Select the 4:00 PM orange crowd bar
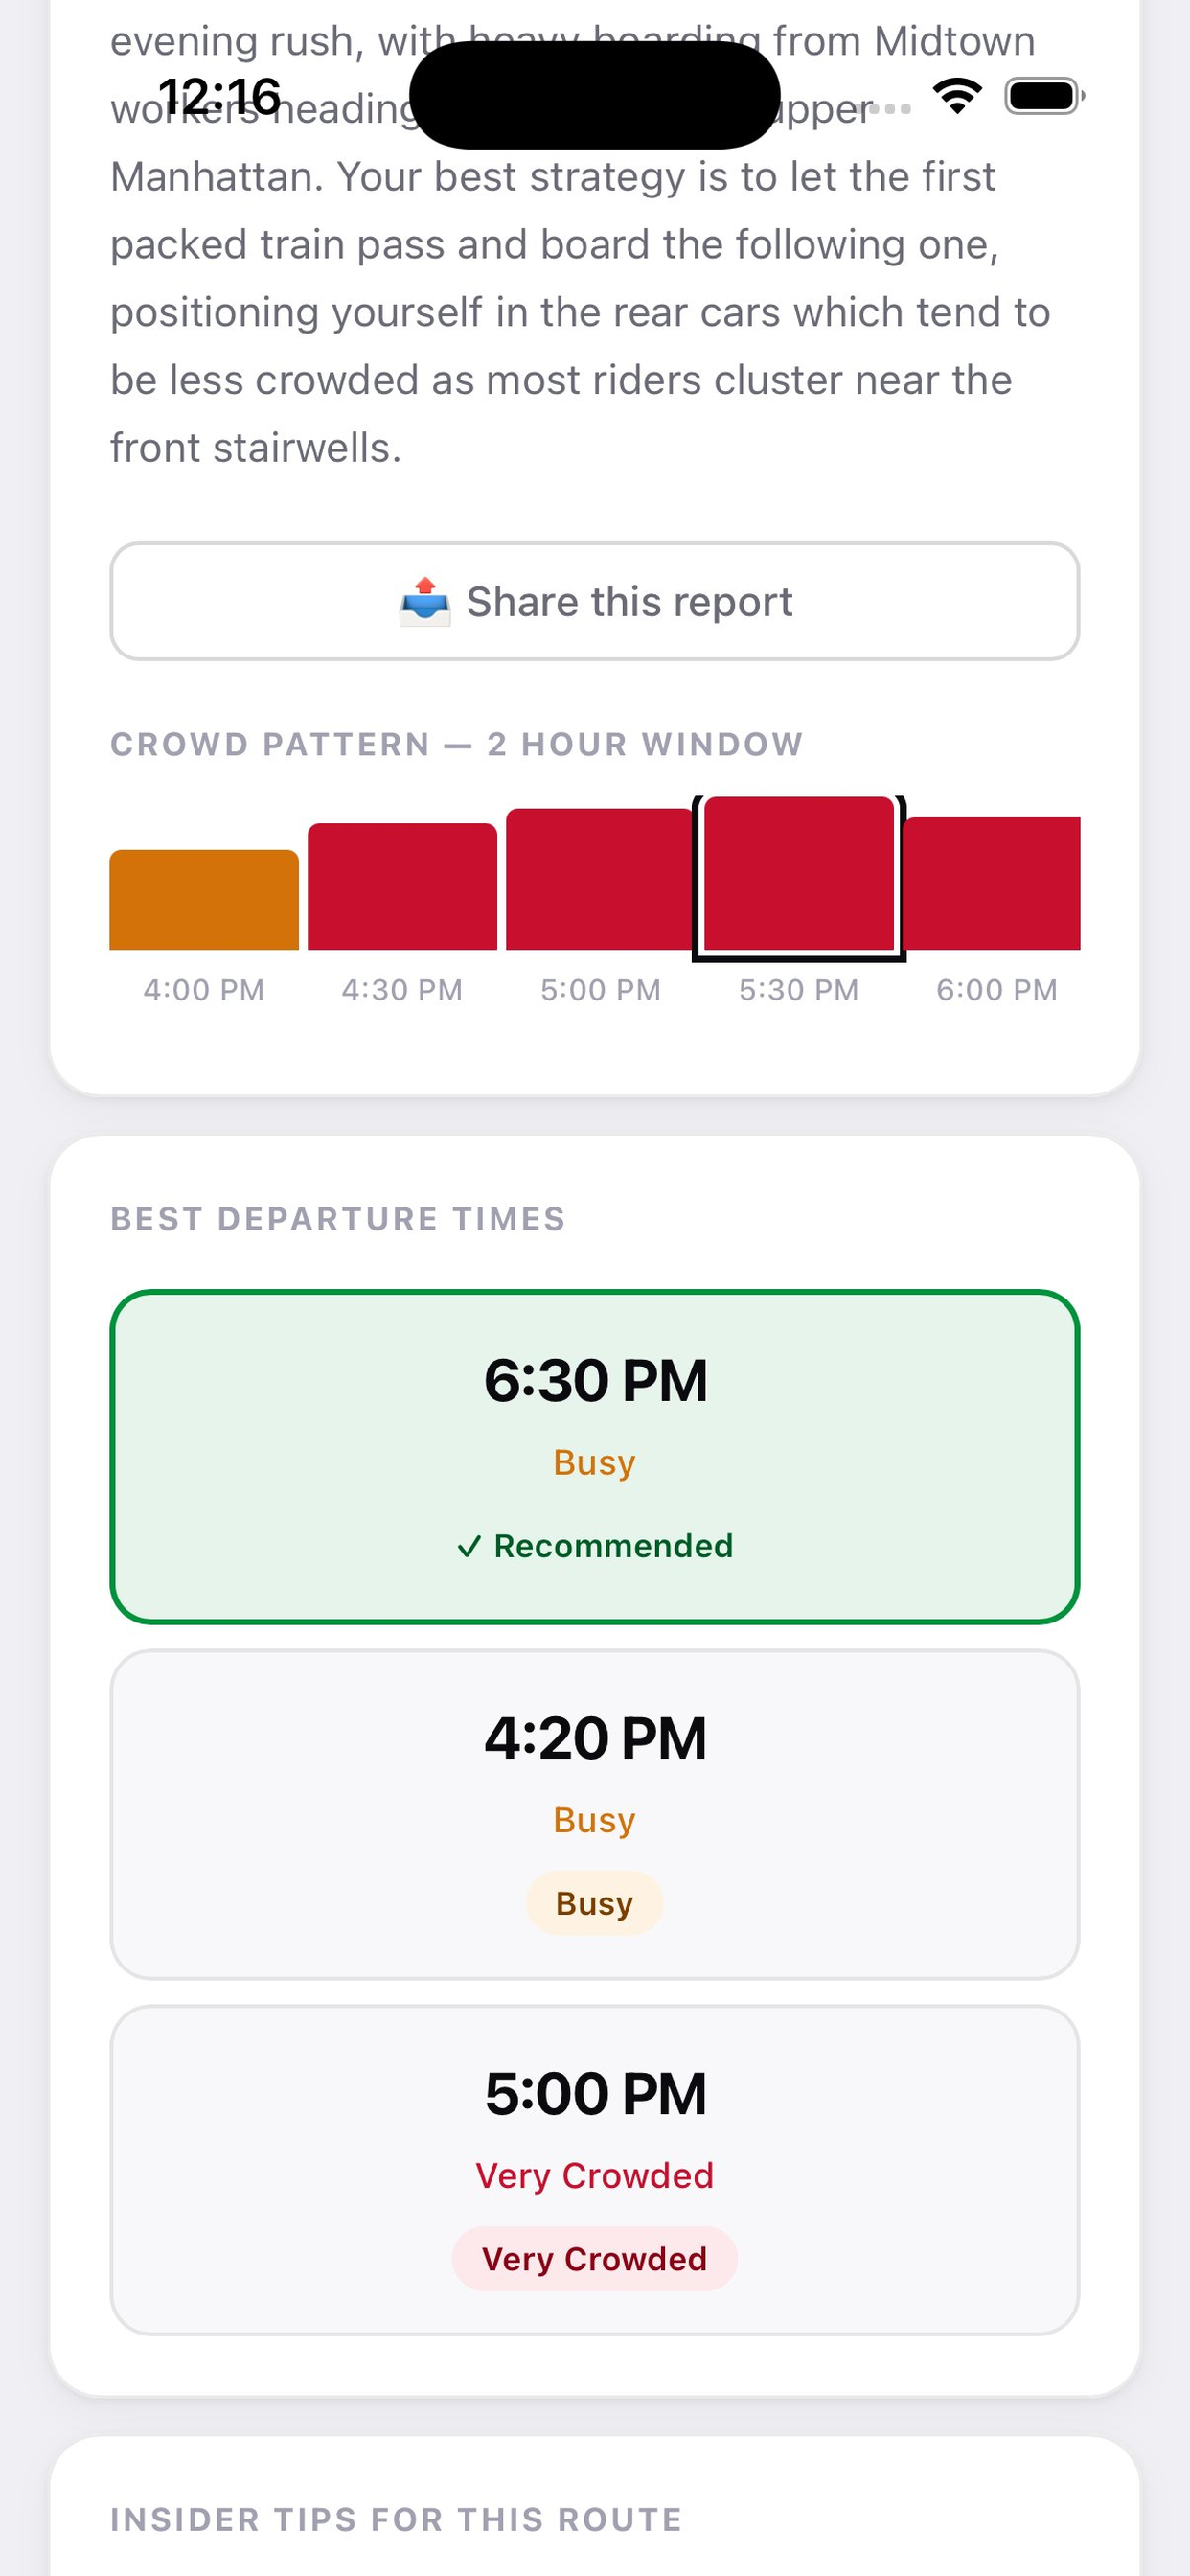Screen dimensions: 1190x2576 [x=204, y=899]
